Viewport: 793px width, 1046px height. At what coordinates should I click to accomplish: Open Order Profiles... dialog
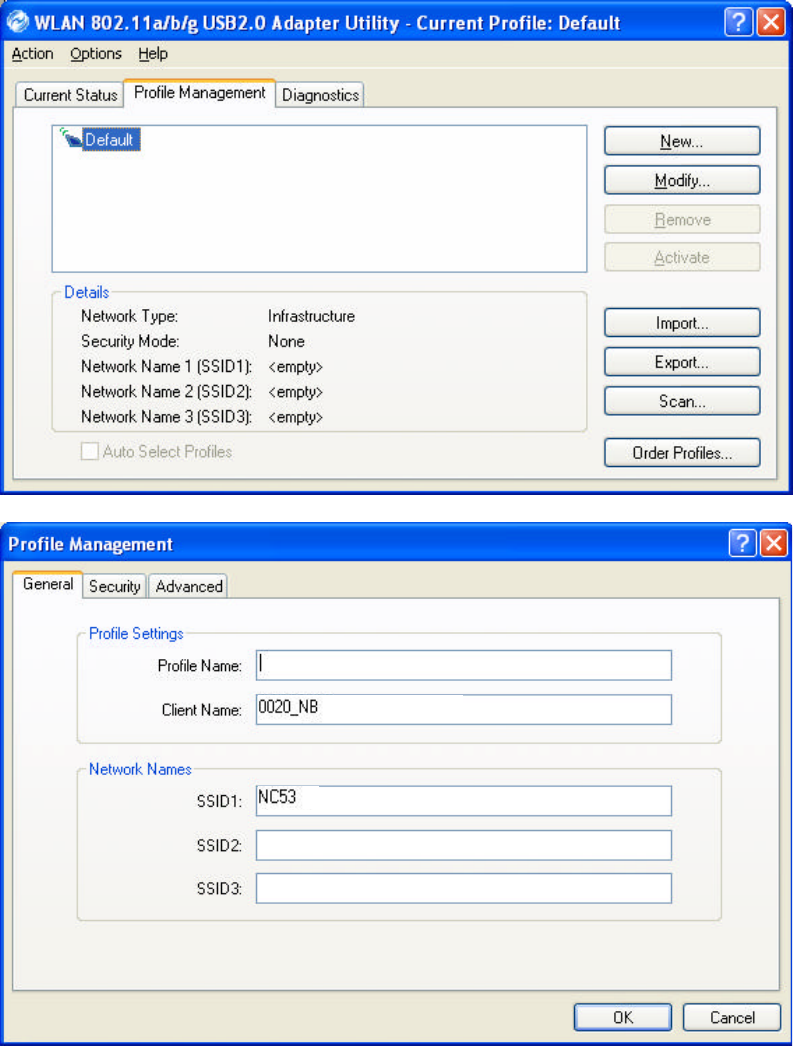(682, 453)
